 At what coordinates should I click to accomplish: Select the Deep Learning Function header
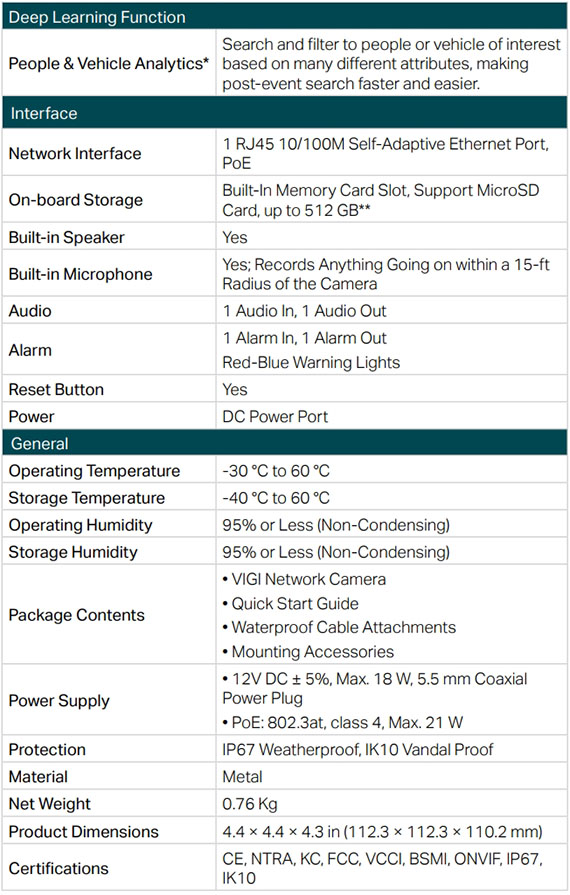tap(285, 17)
